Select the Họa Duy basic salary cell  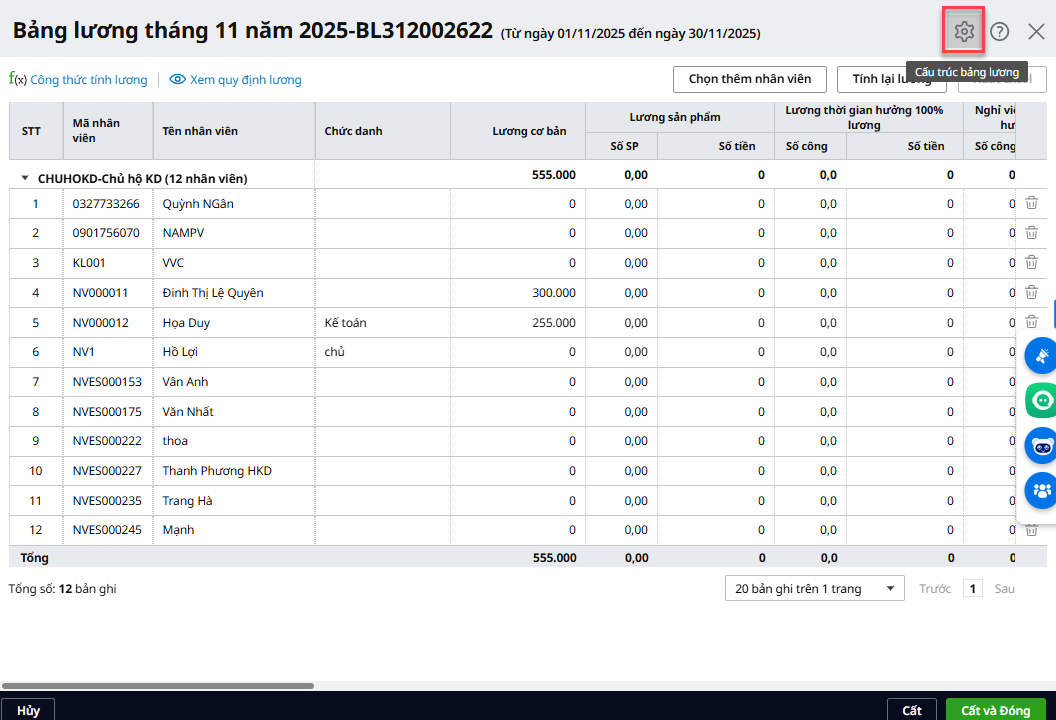pos(518,323)
